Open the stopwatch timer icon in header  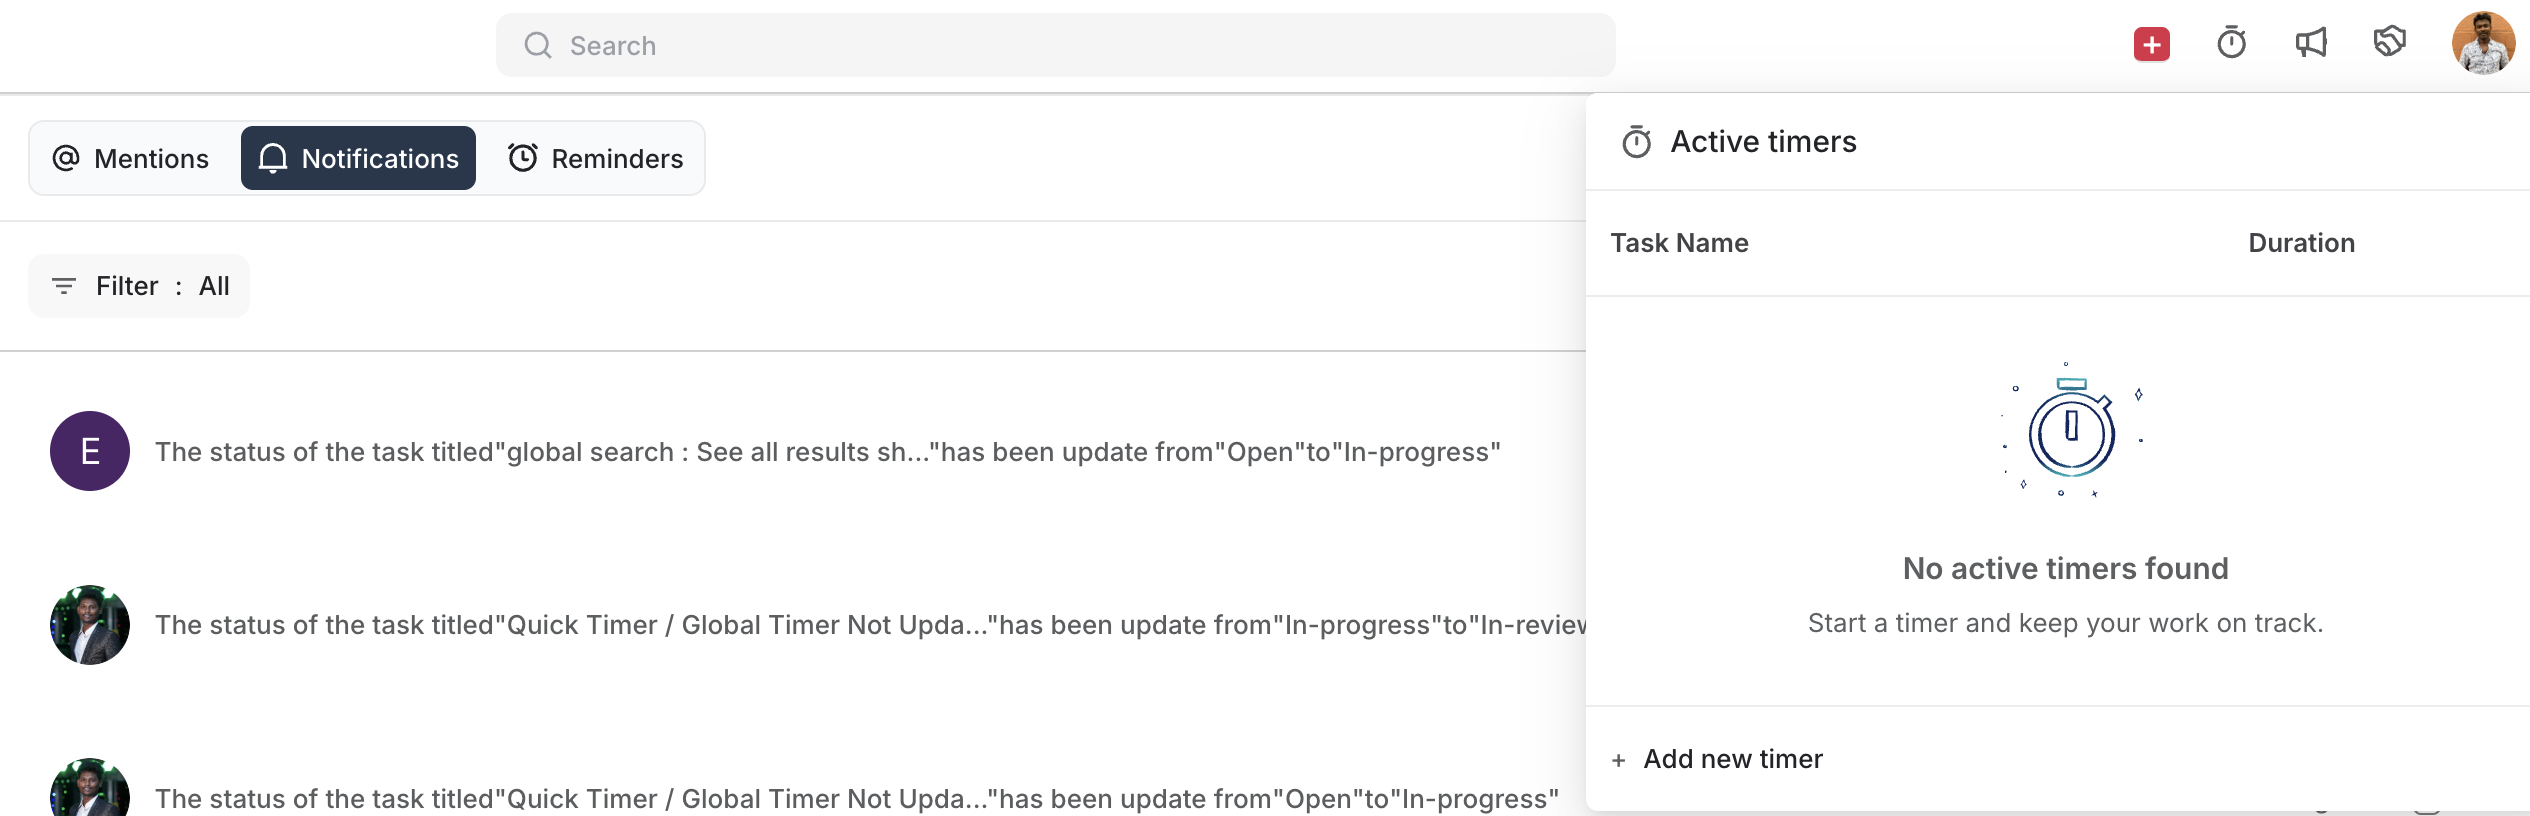click(x=2231, y=44)
